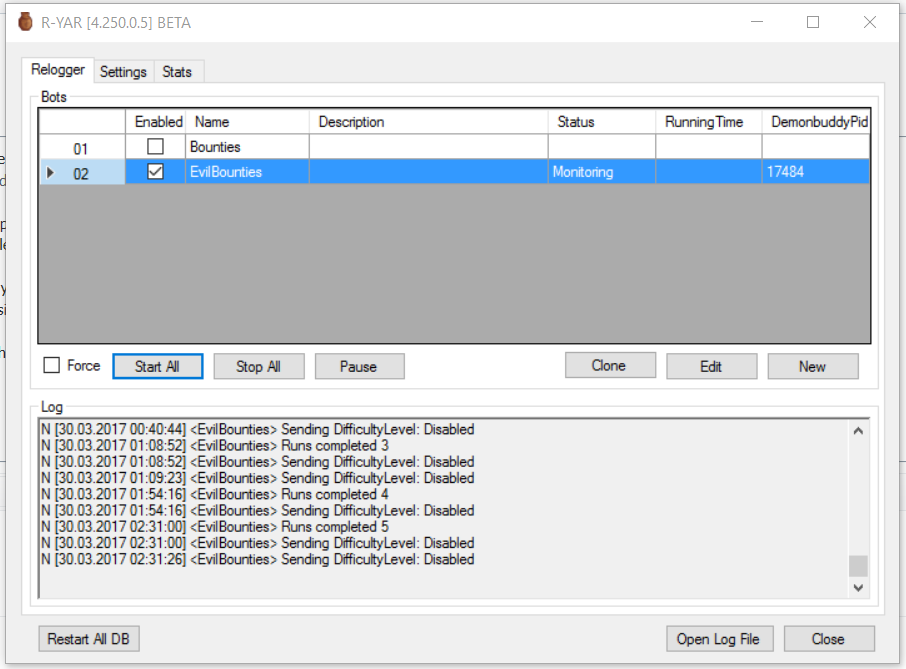Sort by the Name column header
This screenshot has height=669, width=906.
247,122
